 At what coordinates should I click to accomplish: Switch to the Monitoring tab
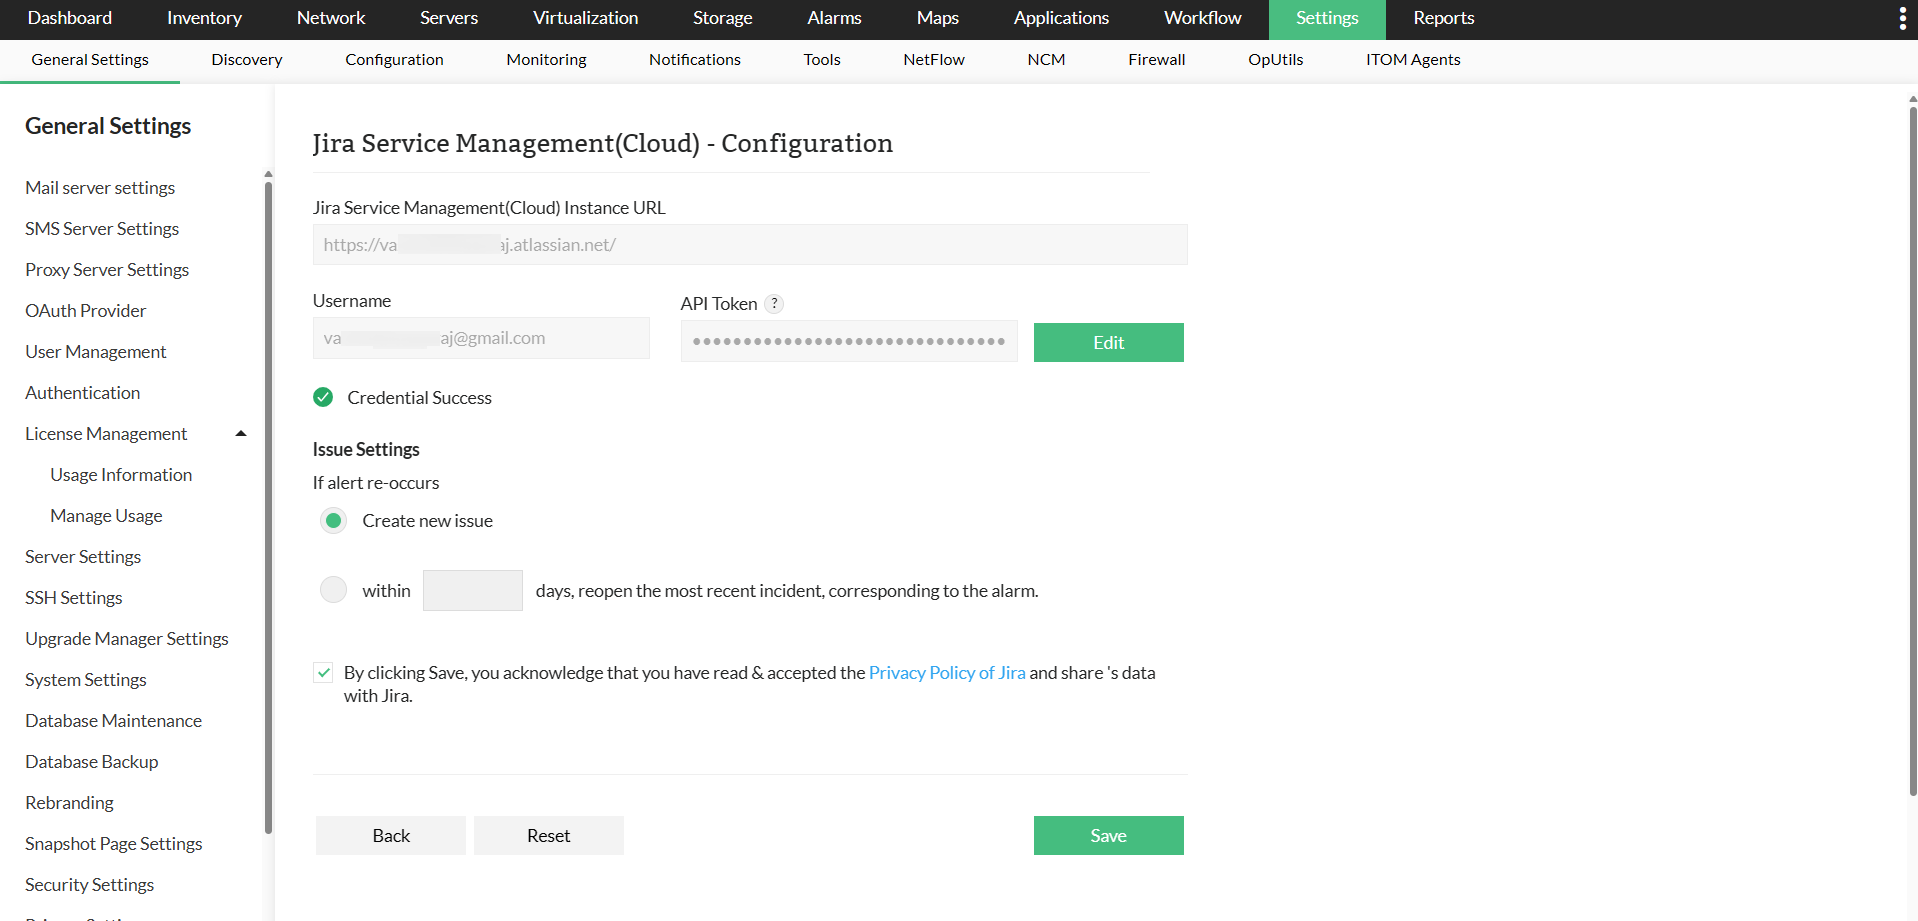coord(546,60)
